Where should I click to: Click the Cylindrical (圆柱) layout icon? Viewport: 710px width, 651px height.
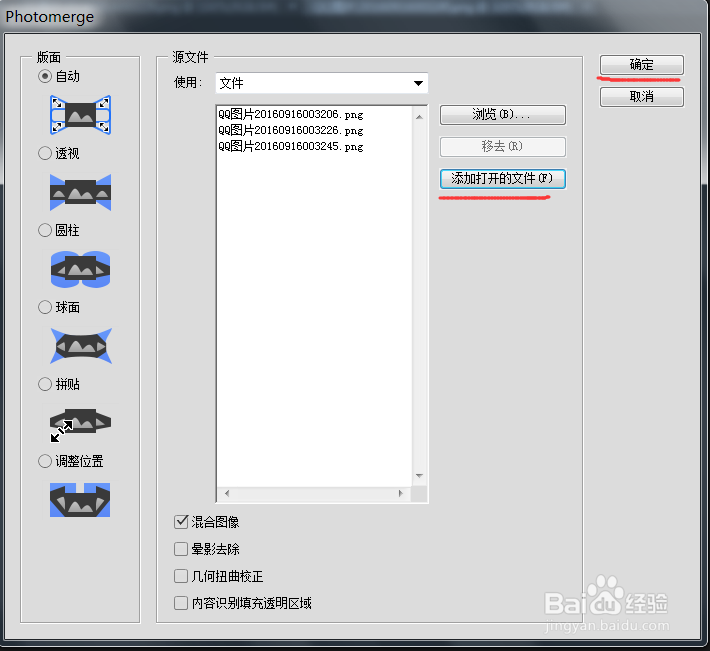81,269
